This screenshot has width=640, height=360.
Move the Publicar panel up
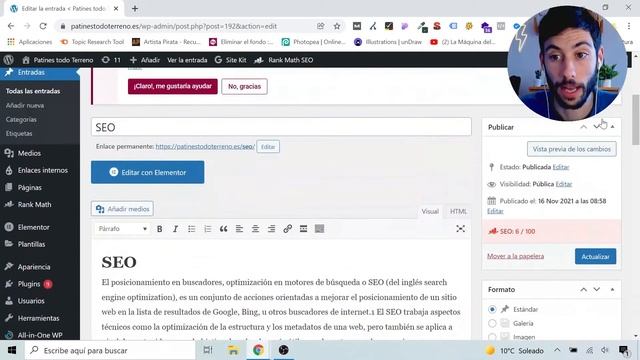click(x=584, y=127)
